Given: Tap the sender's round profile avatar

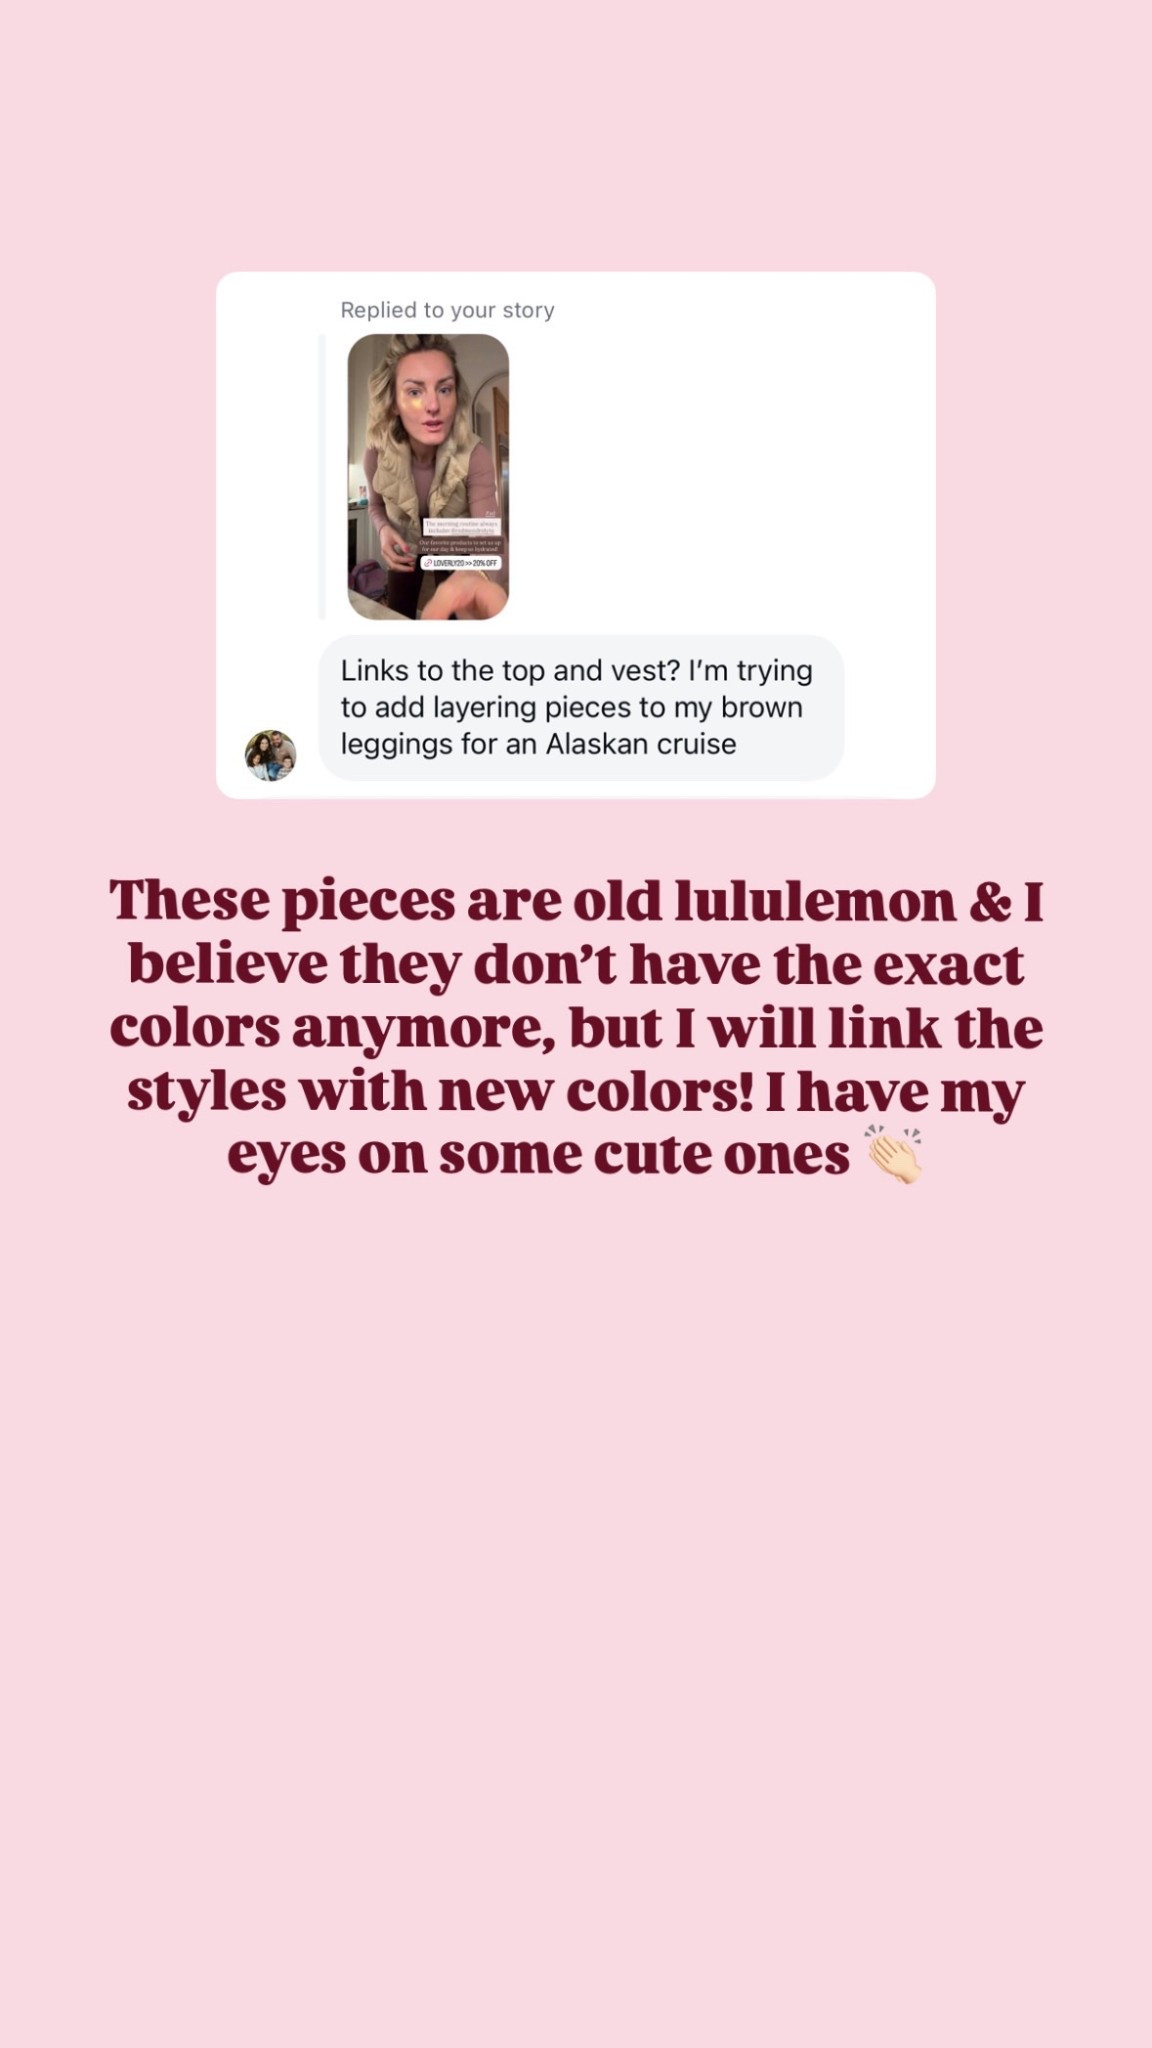Looking at the screenshot, I should pos(271,755).
